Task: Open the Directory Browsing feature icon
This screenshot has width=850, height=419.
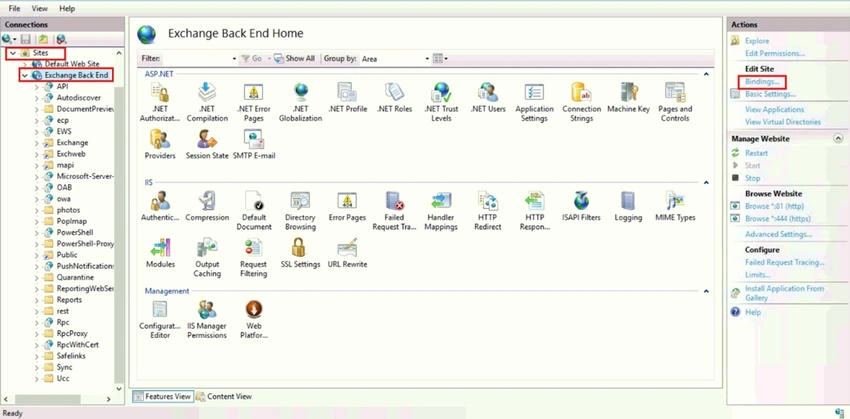Action: point(300,201)
